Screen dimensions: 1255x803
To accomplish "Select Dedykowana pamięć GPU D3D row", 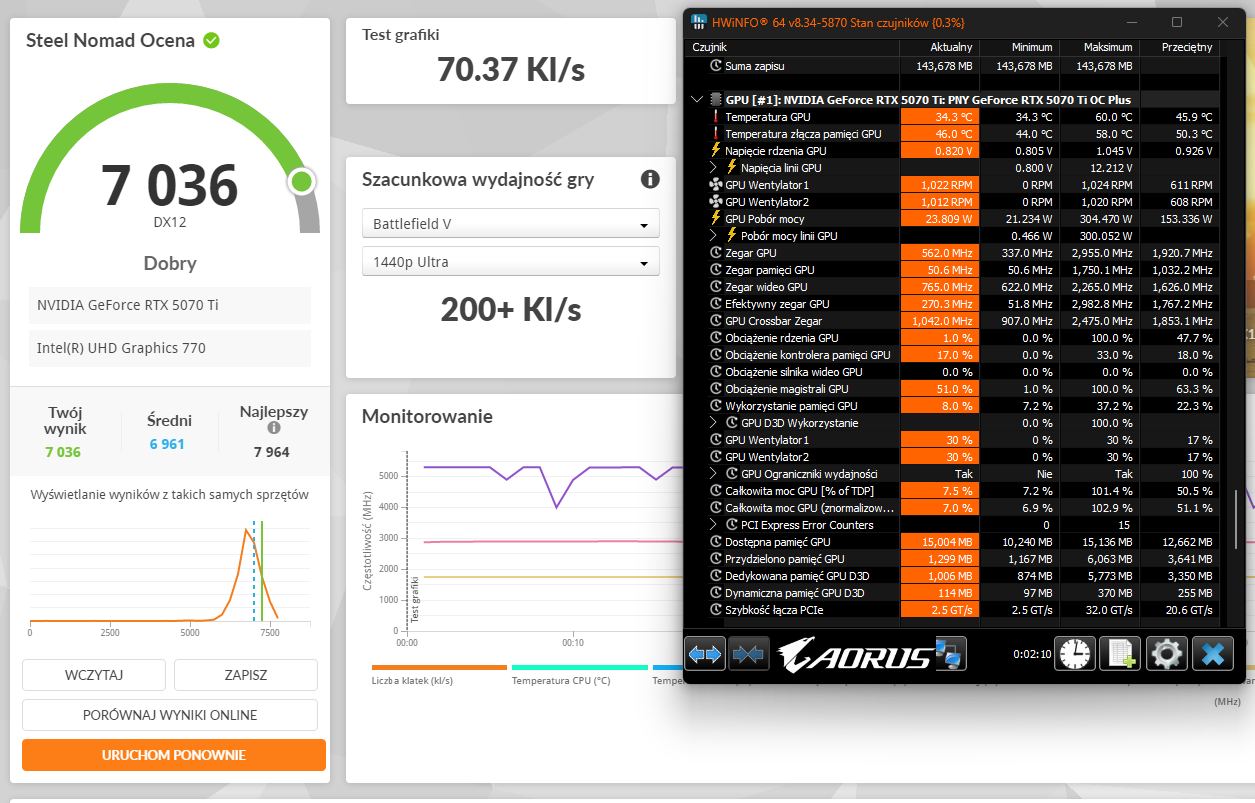I will 954,576.
